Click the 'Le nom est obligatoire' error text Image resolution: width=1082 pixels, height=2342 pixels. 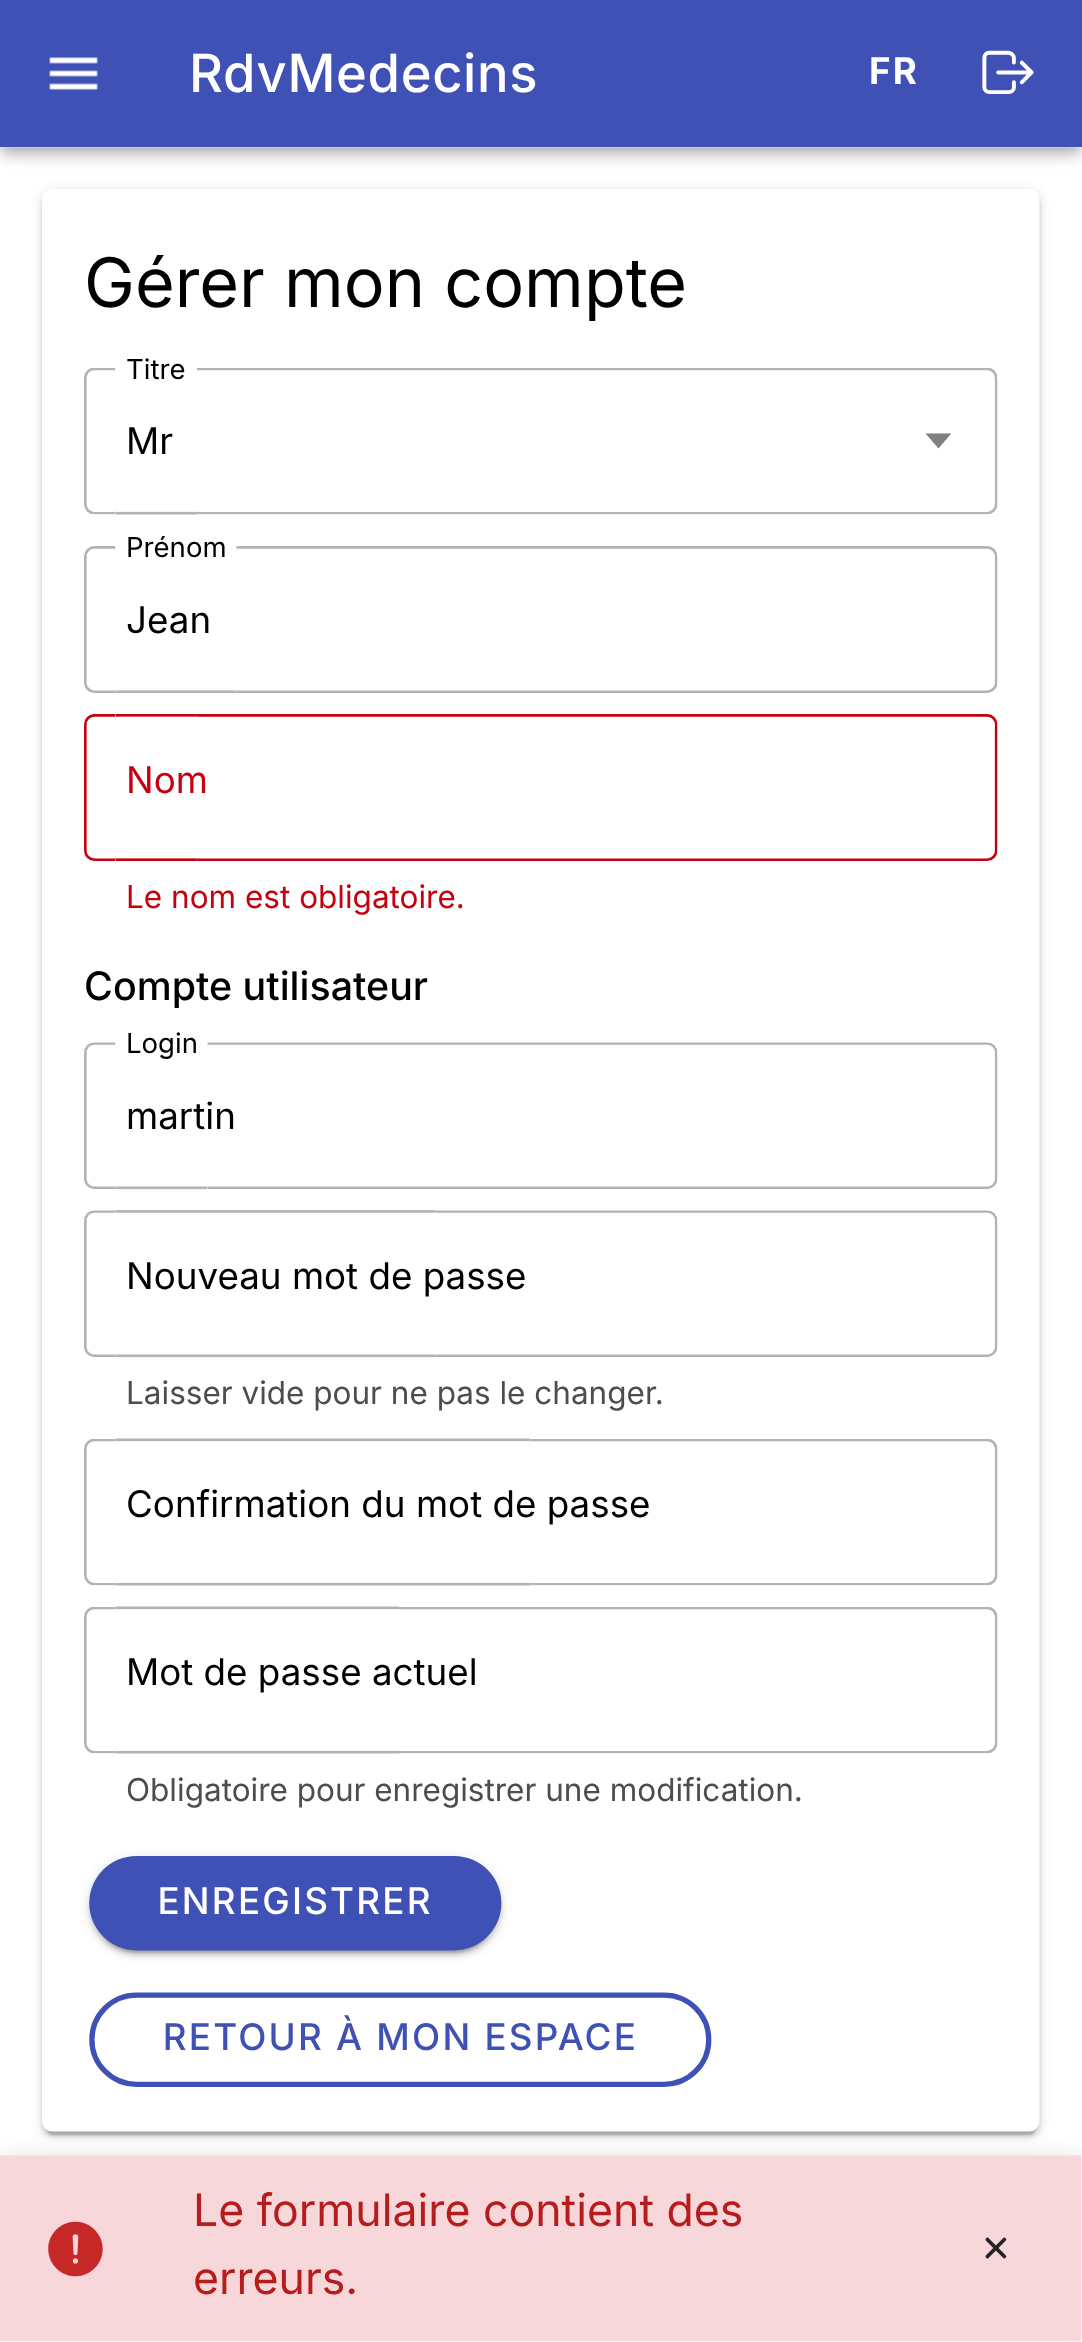295,898
